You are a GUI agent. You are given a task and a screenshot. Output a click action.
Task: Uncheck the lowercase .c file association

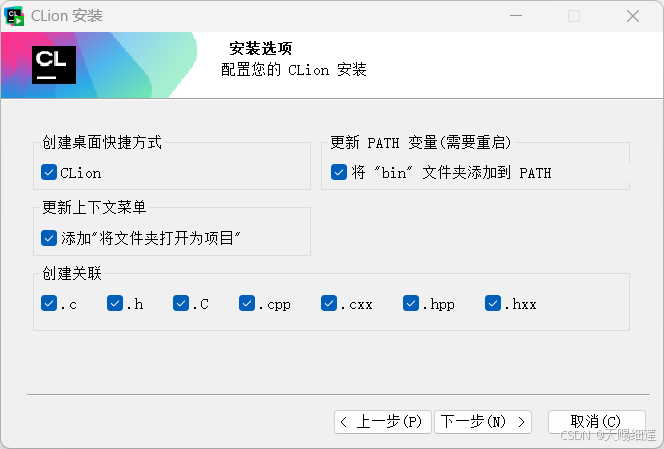coord(49,303)
